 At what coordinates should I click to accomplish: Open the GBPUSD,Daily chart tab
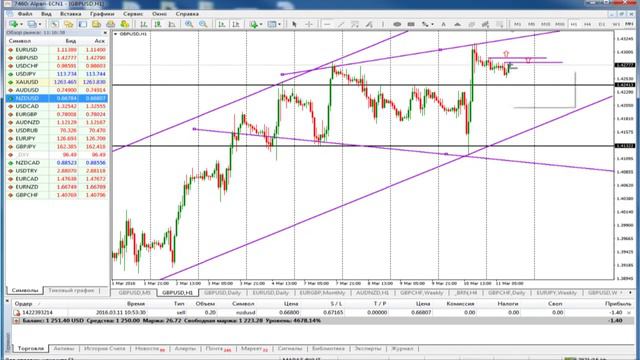[222, 293]
